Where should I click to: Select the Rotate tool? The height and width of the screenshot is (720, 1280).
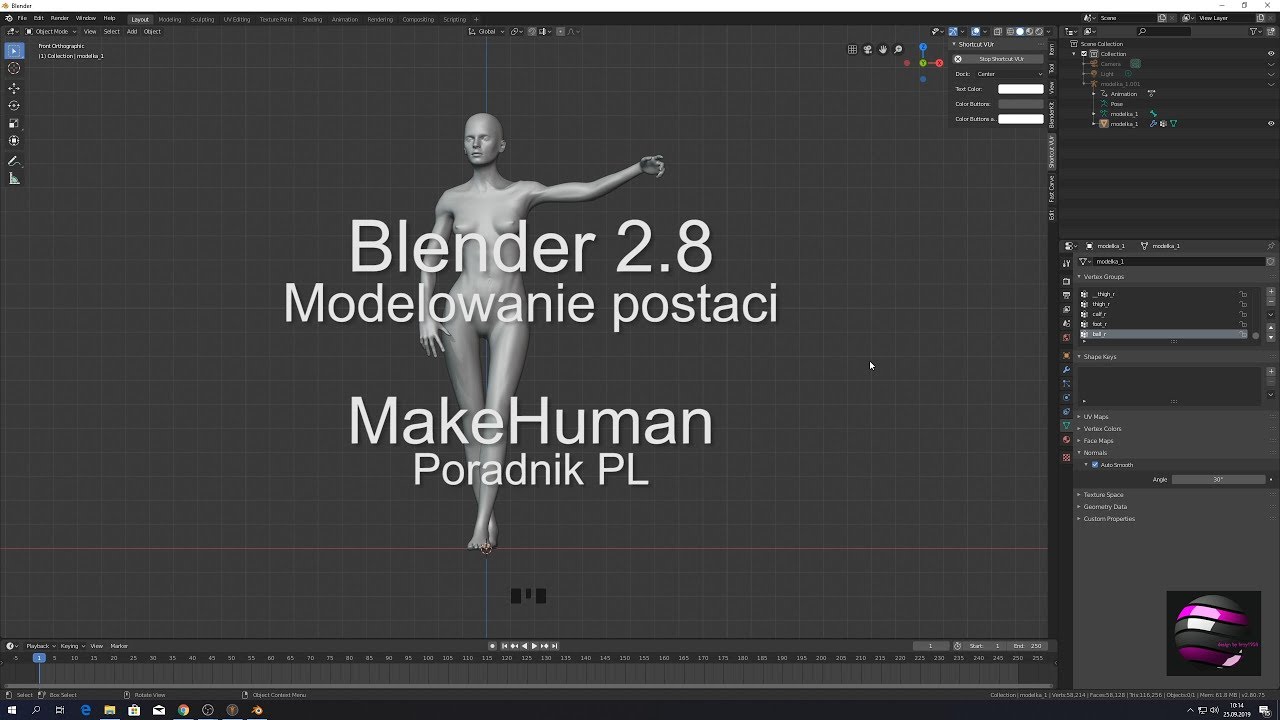14,105
